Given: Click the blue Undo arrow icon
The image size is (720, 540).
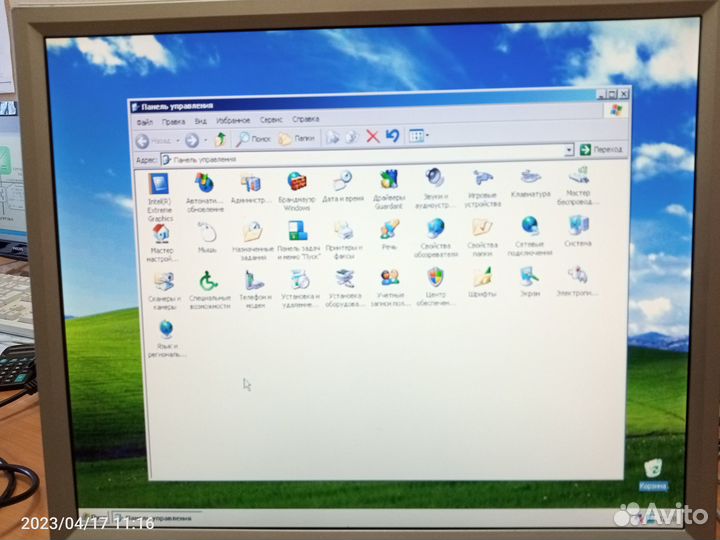Looking at the screenshot, I should pyautogui.click(x=393, y=136).
